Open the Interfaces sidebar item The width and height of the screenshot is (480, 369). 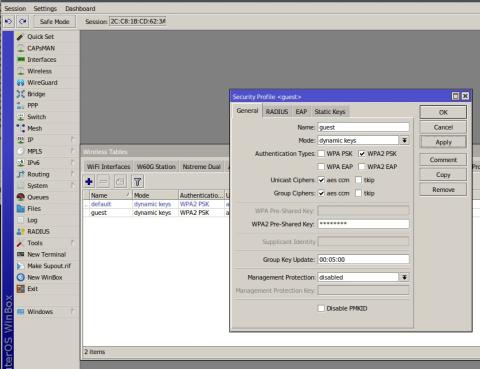pos(42,60)
